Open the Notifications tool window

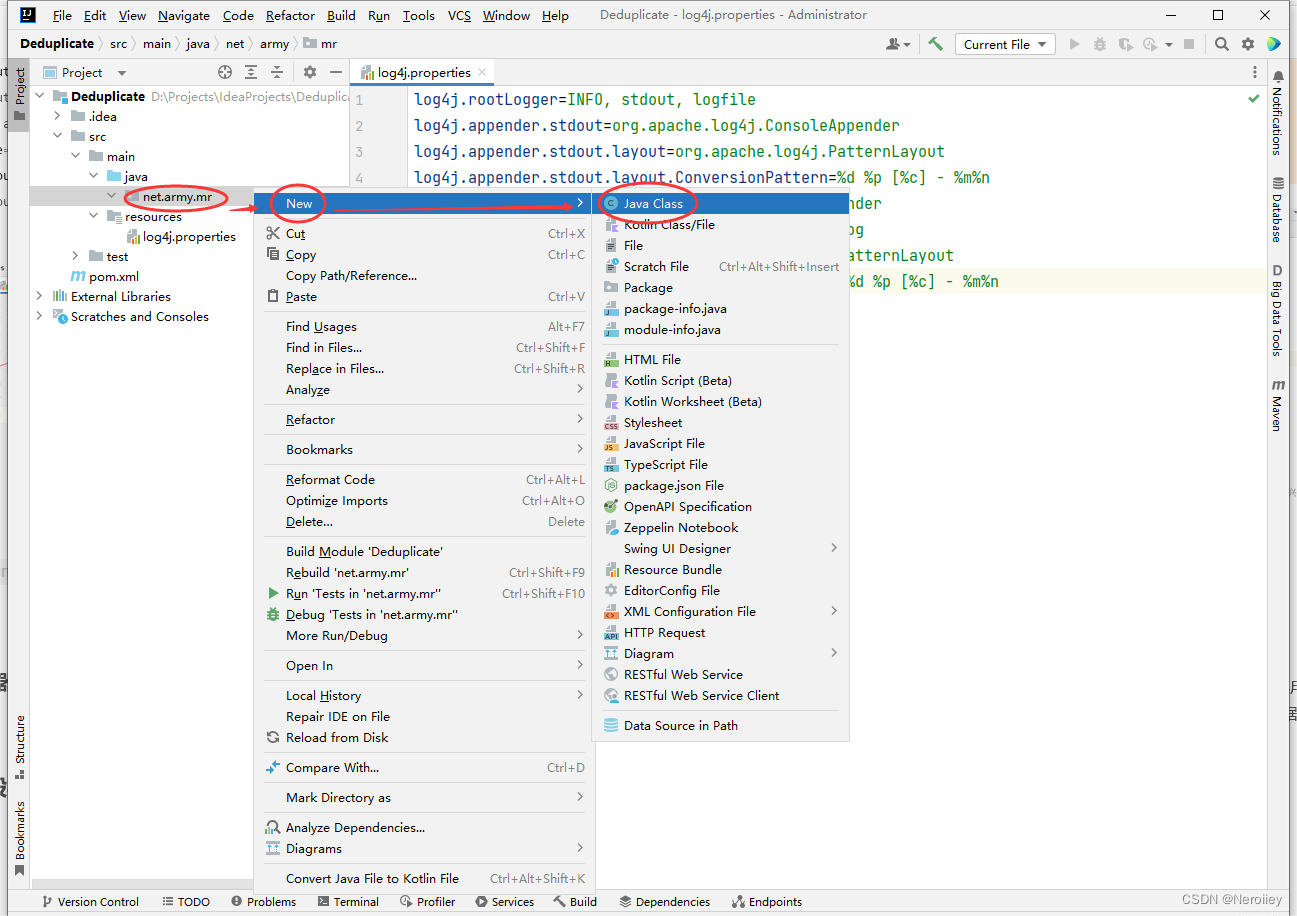click(x=1278, y=111)
